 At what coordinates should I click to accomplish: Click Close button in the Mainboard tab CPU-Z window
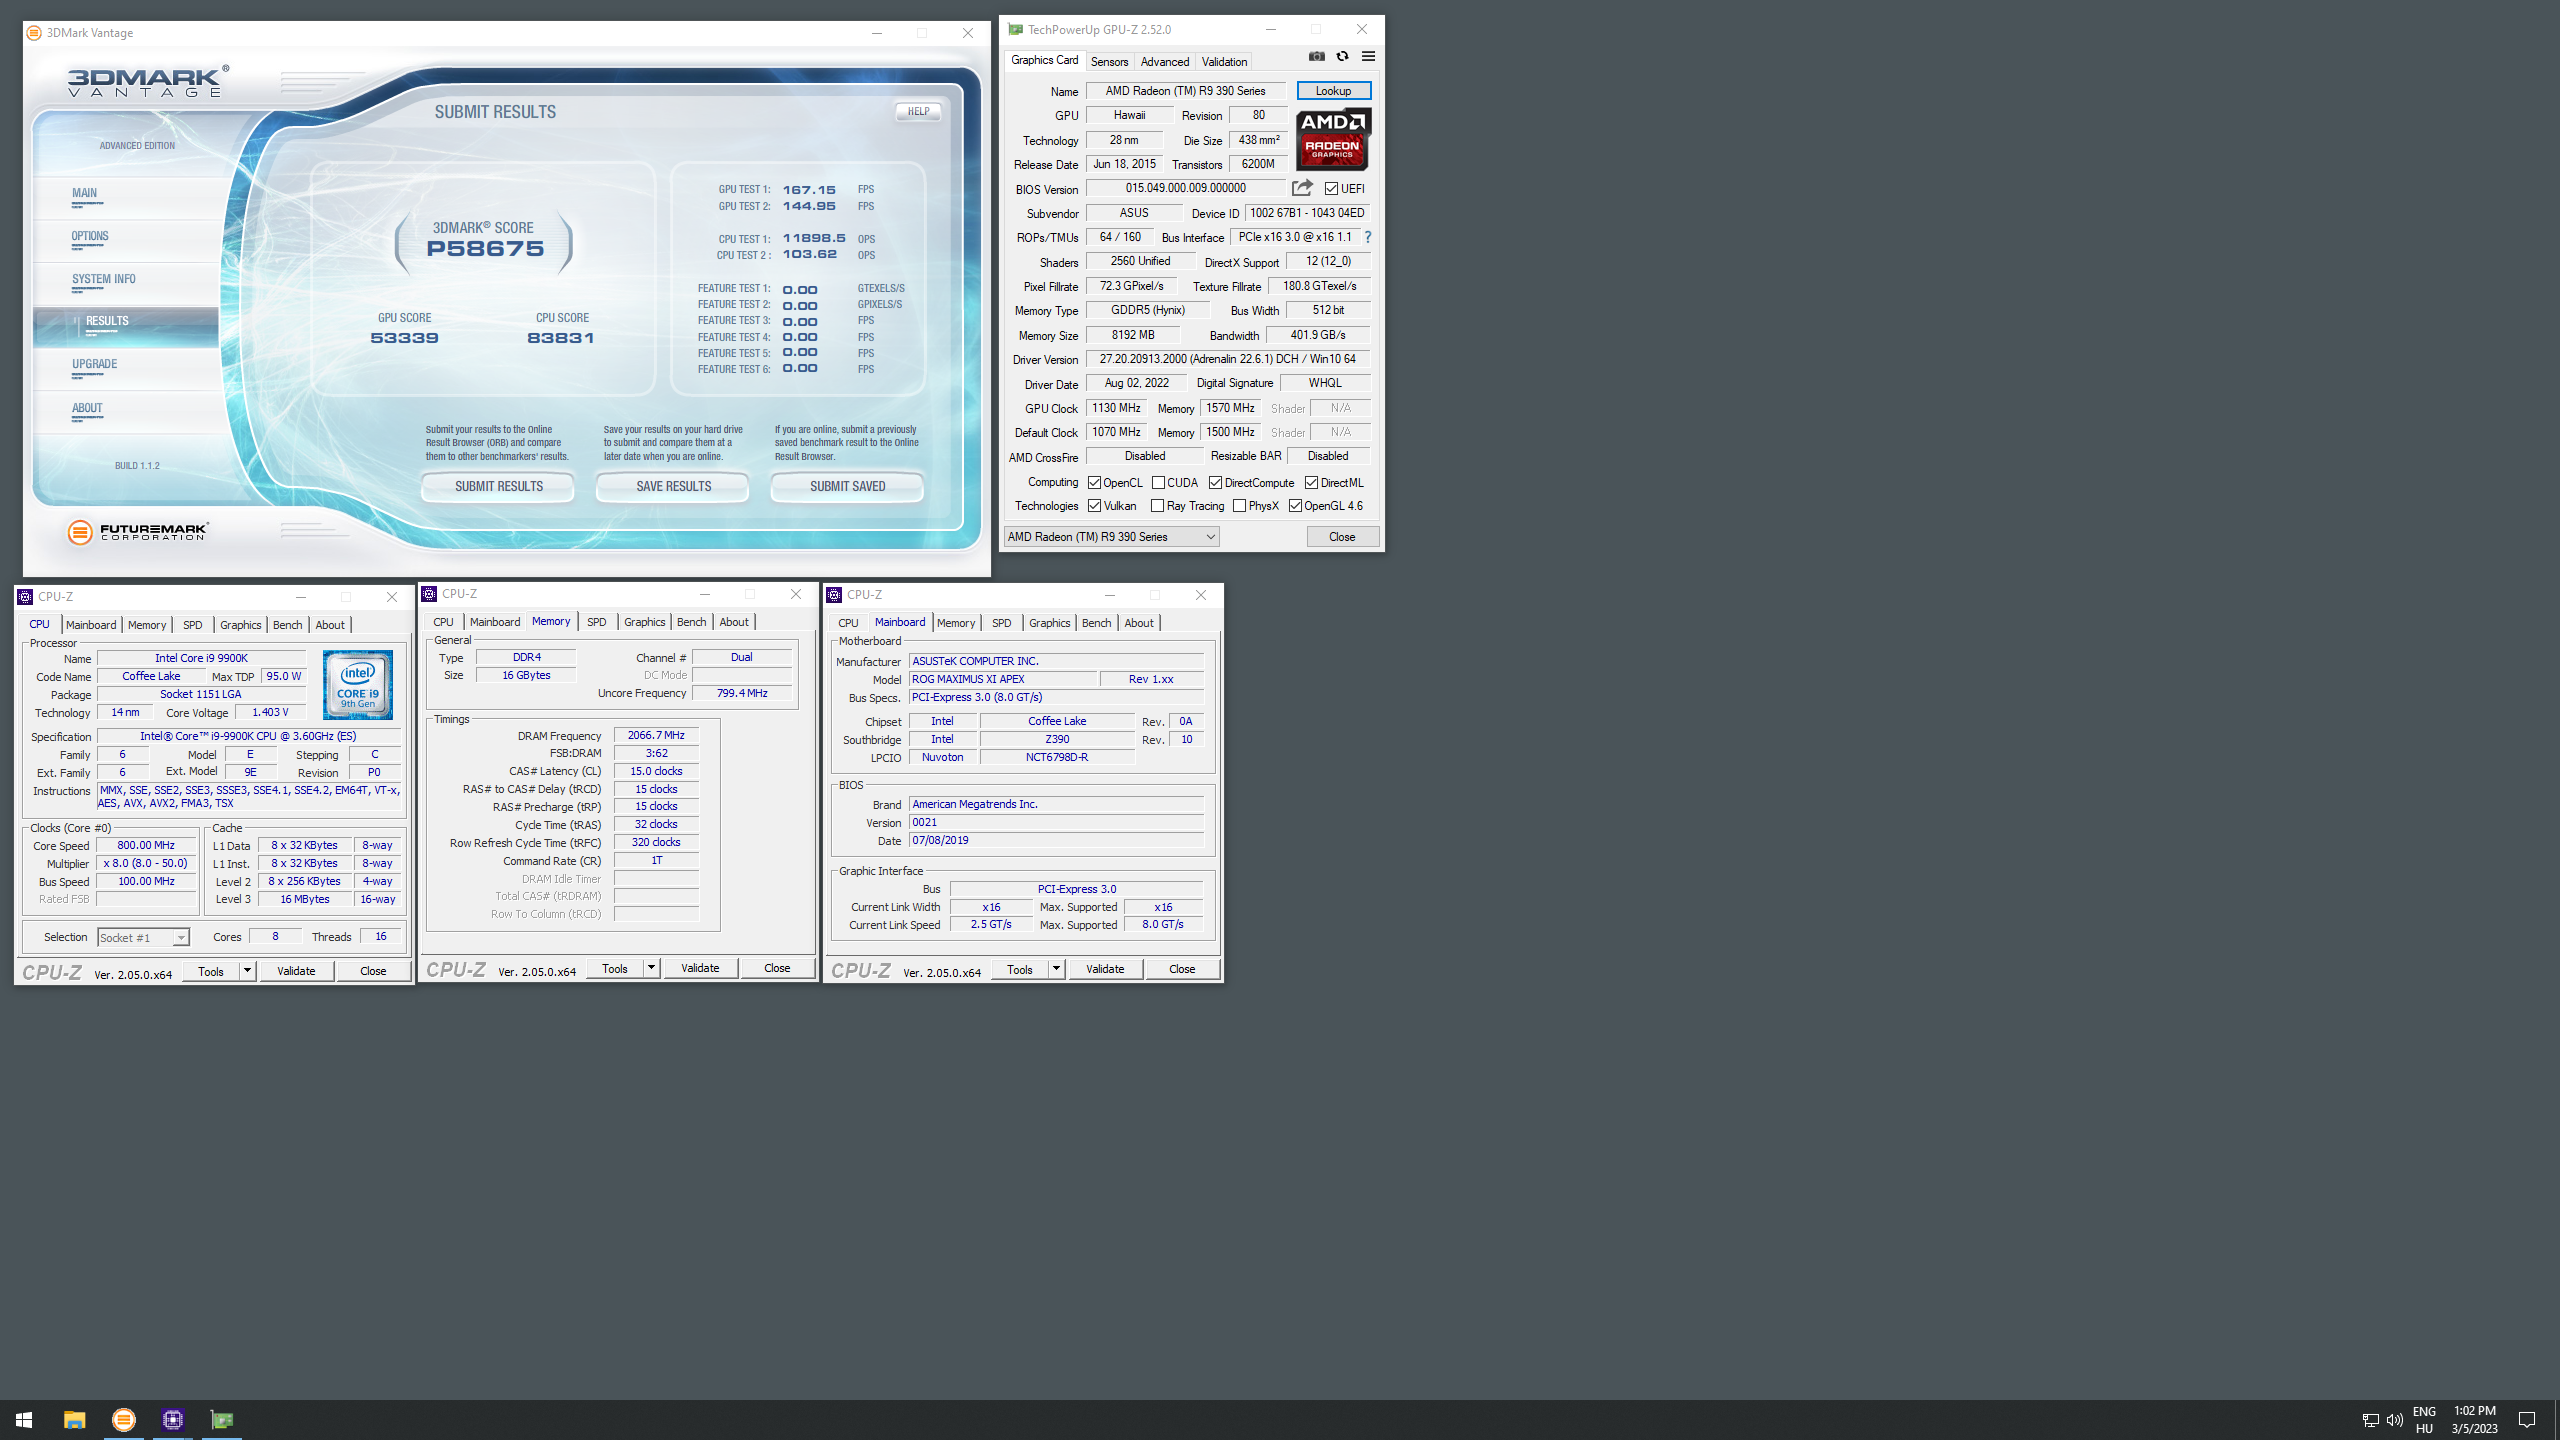1182,969
